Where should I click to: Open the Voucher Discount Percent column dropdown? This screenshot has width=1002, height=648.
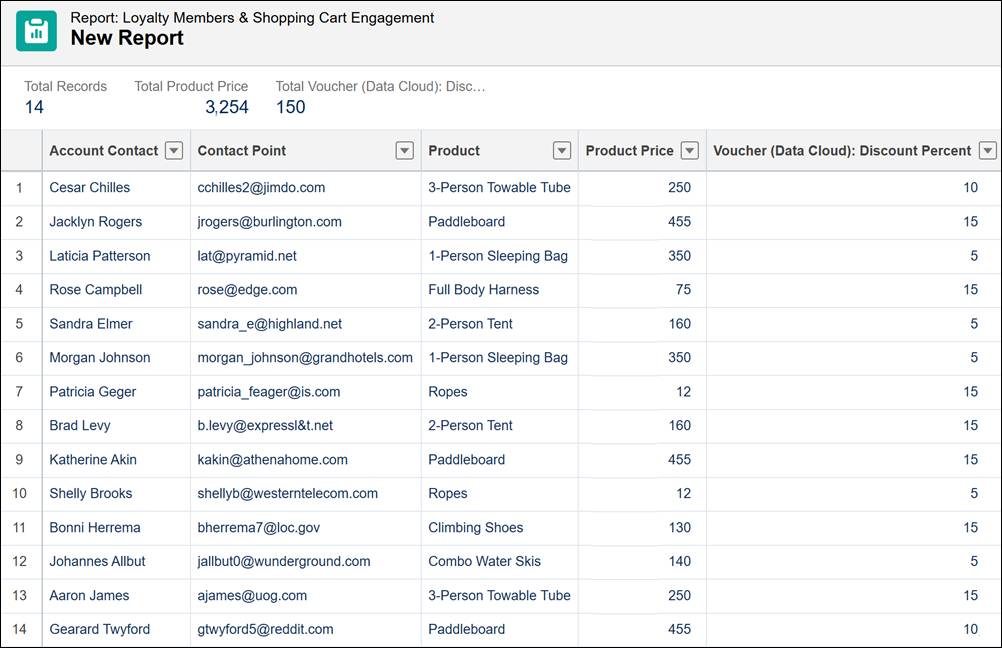click(988, 151)
